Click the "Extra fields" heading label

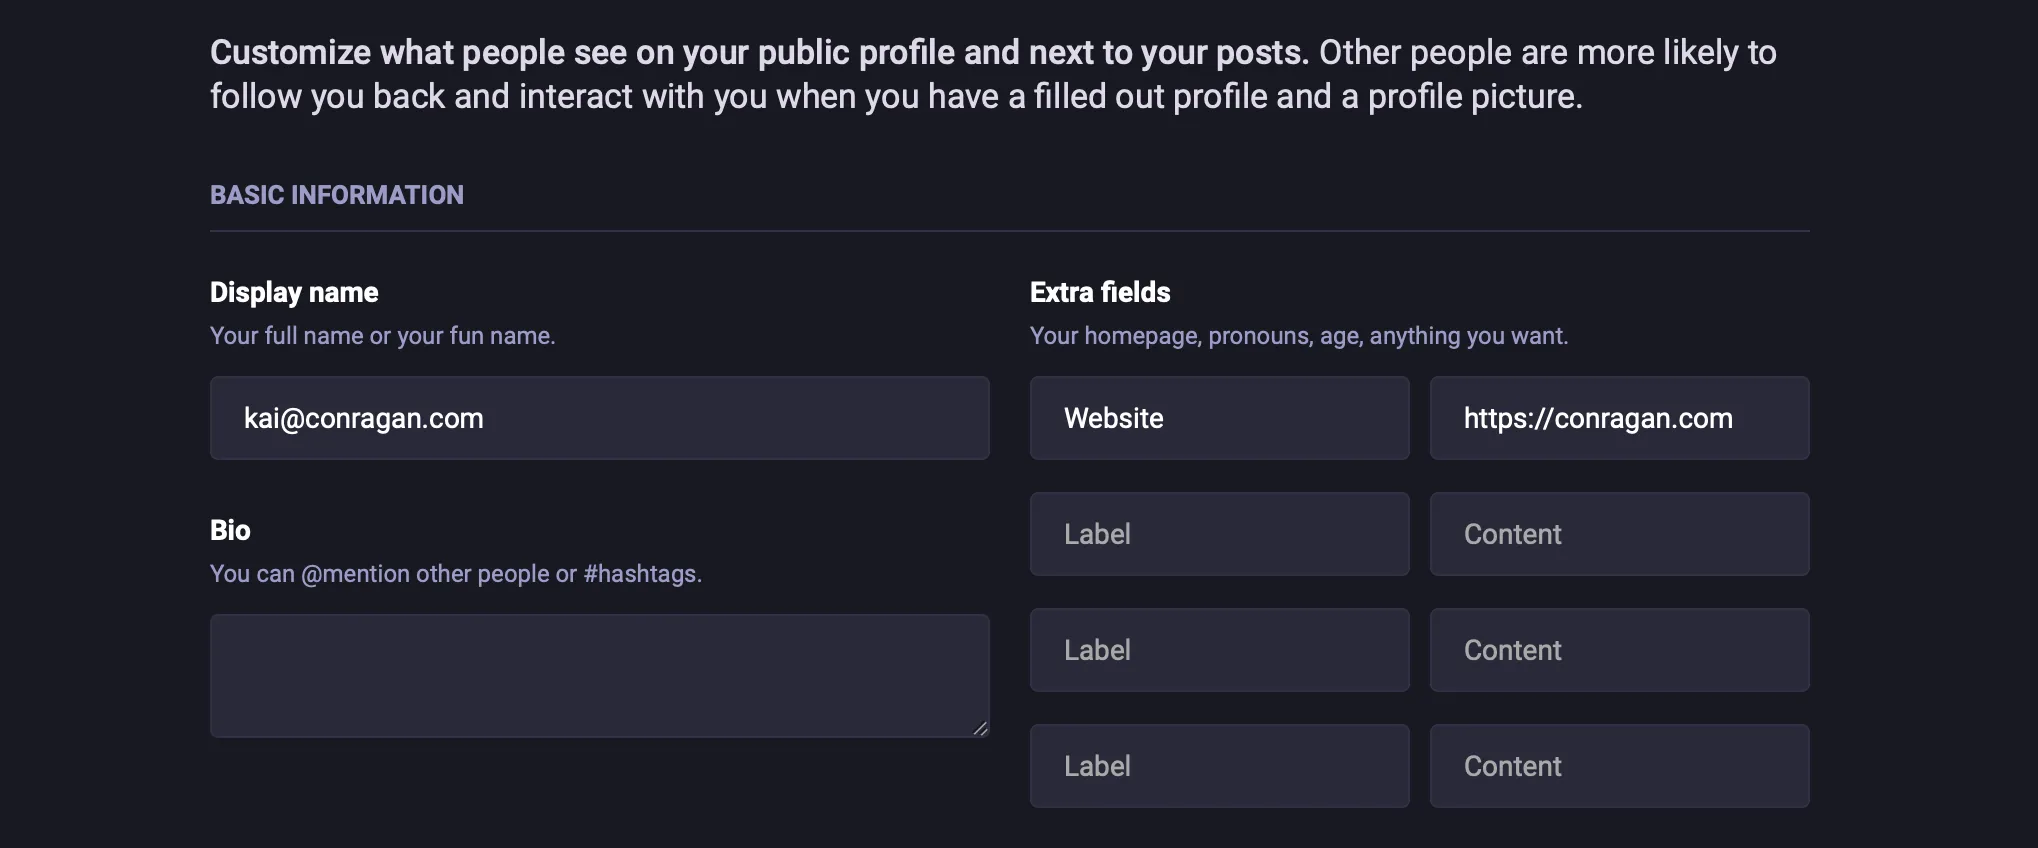1100,292
